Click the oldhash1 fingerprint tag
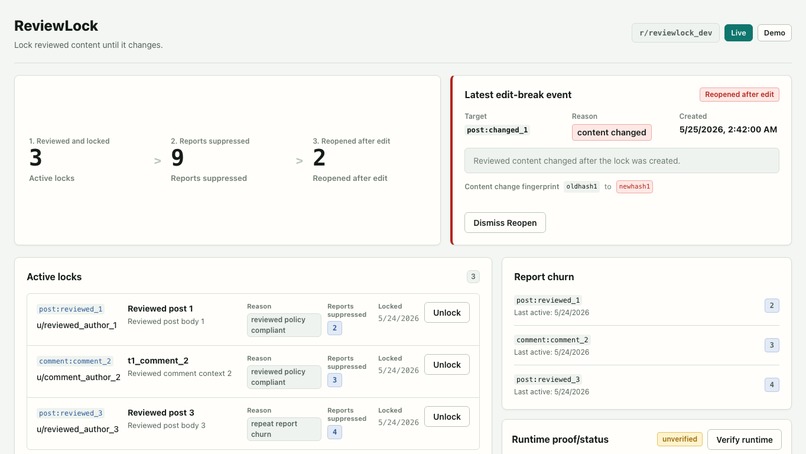806x454 pixels. tap(581, 187)
